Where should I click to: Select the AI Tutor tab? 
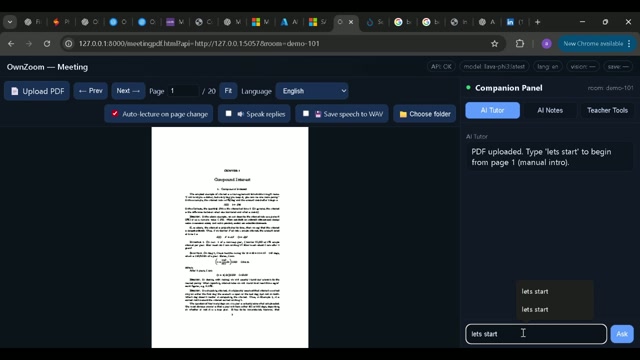(492, 110)
